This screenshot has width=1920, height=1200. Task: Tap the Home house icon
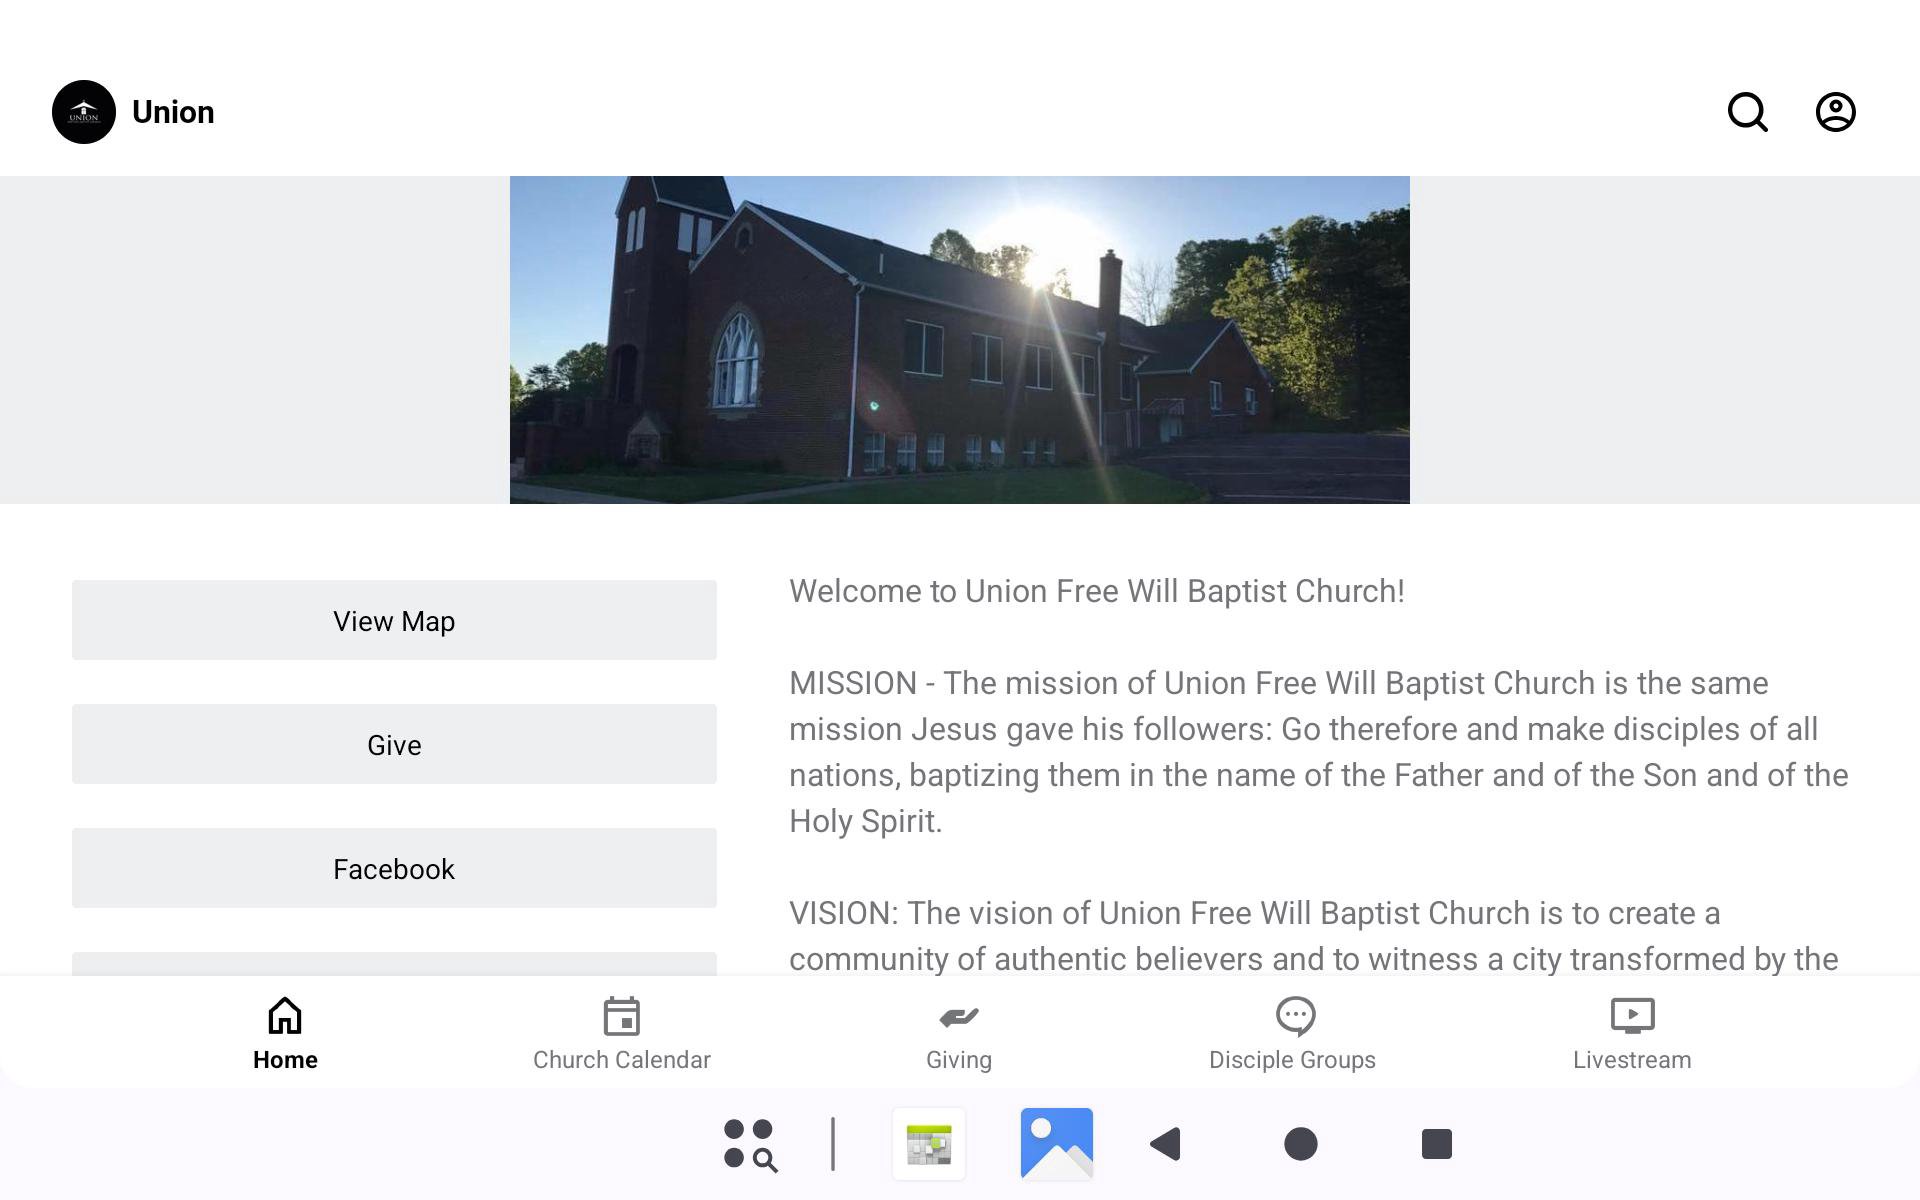click(x=285, y=1016)
